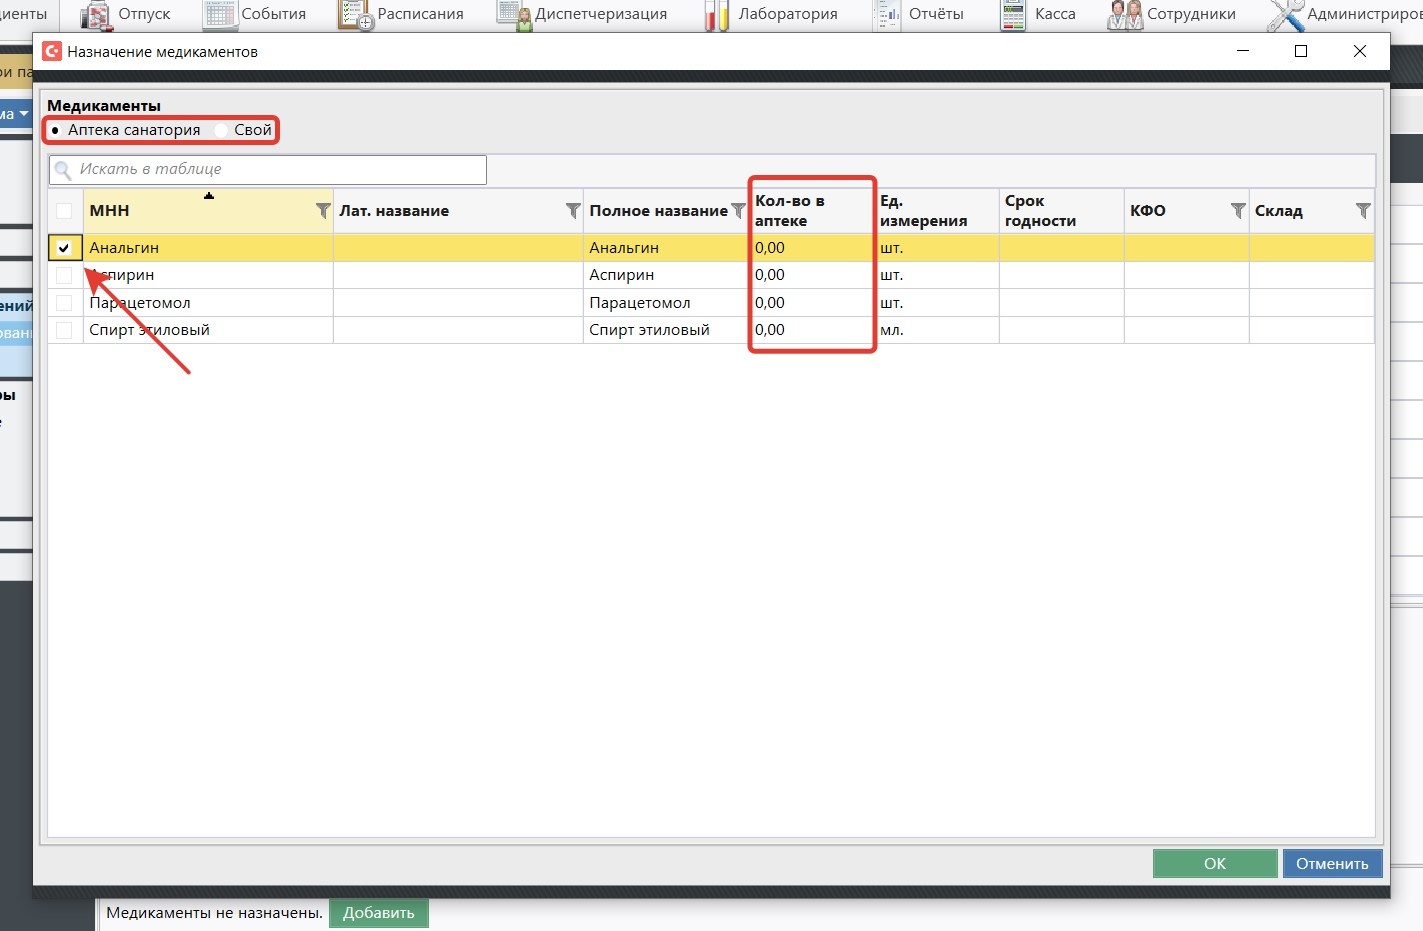The width and height of the screenshot is (1423, 931).
Task: Check the Парацетомол row checkbox
Action: click(x=64, y=303)
